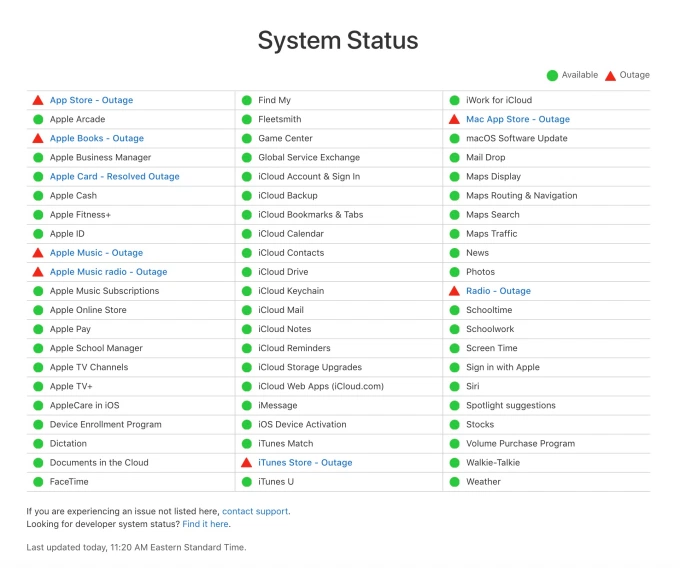Click the System Status page heading
The height and width of the screenshot is (568, 680).
(338, 41)
